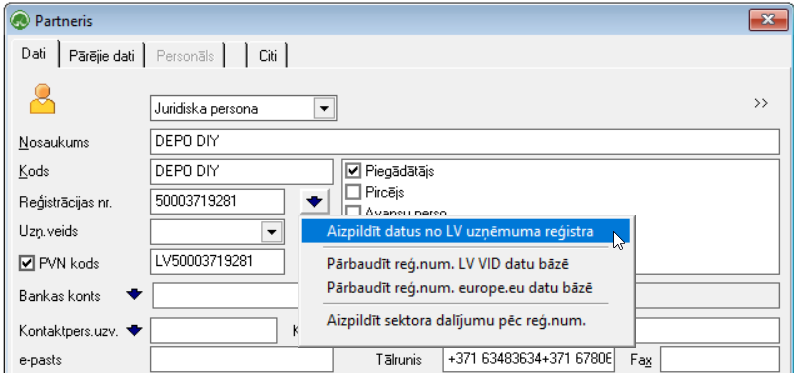Open the Juridiska persona dropdown

click(323, 108)
